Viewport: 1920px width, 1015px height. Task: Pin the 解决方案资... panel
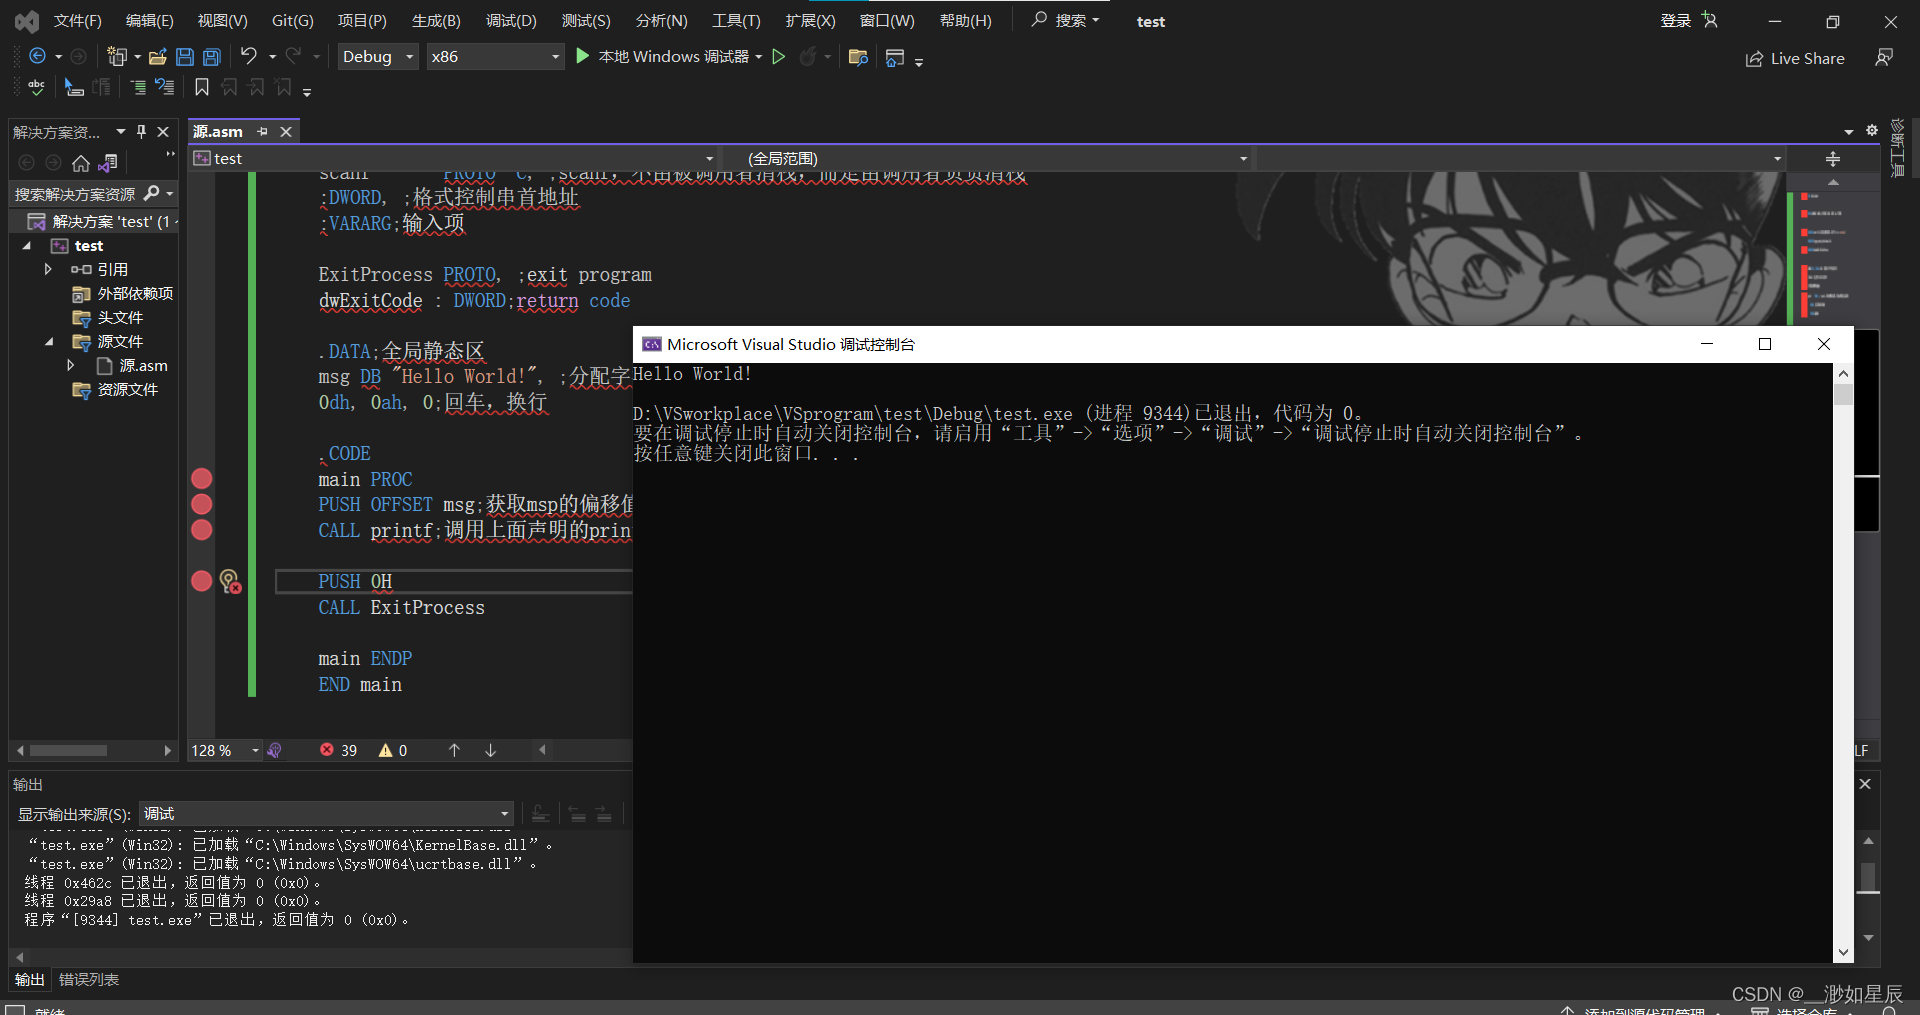tap(141, 131)
